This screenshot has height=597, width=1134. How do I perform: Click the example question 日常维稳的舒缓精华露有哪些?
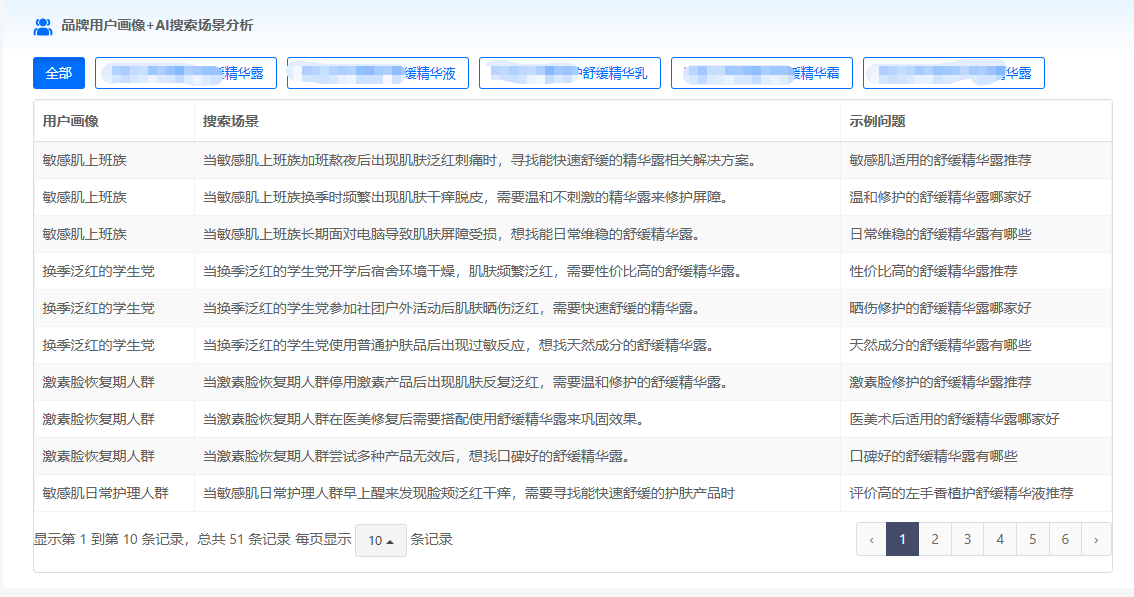940,234
